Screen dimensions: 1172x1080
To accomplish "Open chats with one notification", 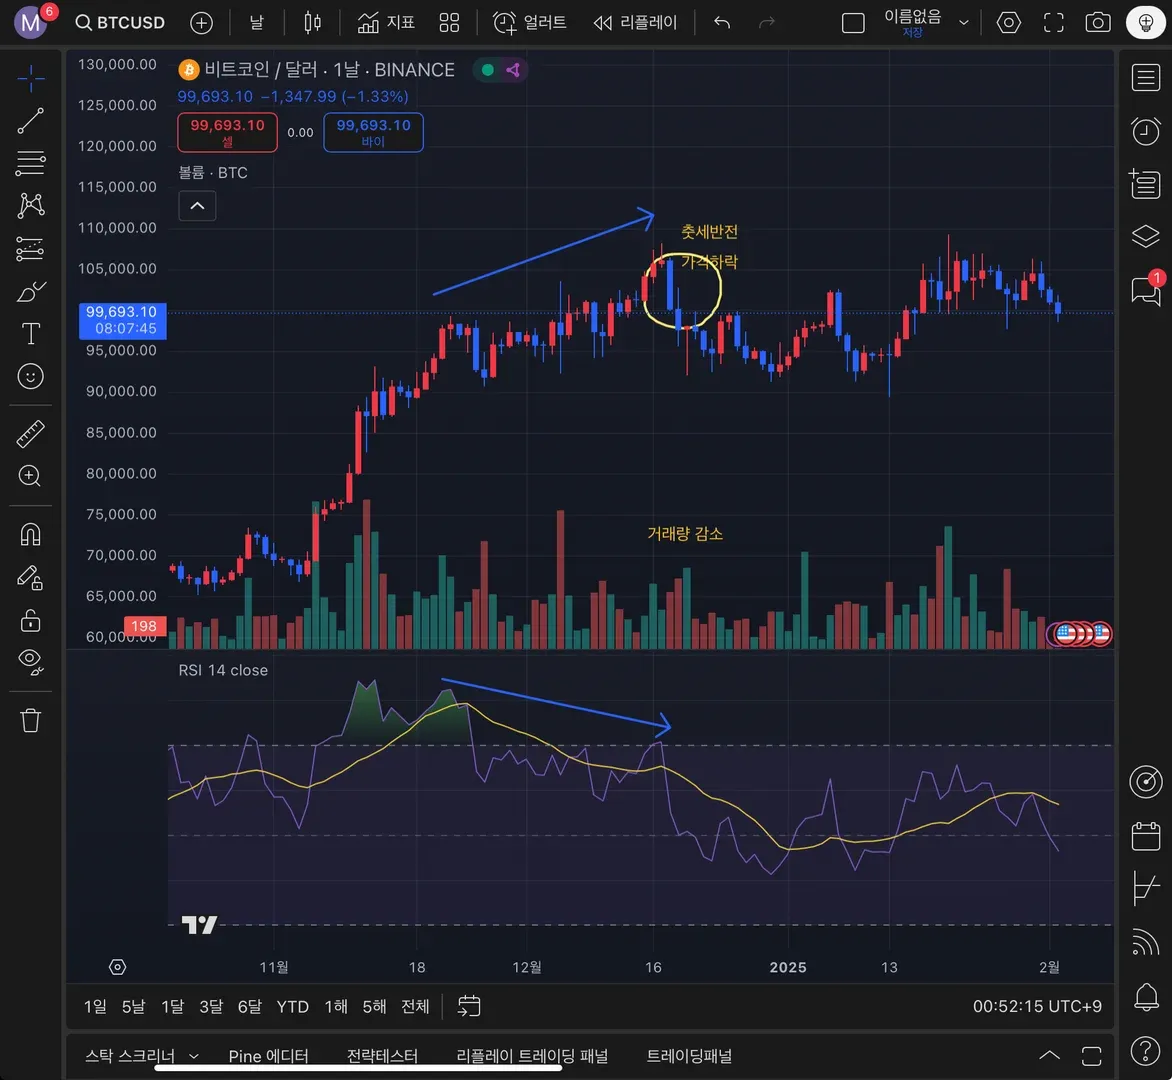I will (x=1147, y=290).
